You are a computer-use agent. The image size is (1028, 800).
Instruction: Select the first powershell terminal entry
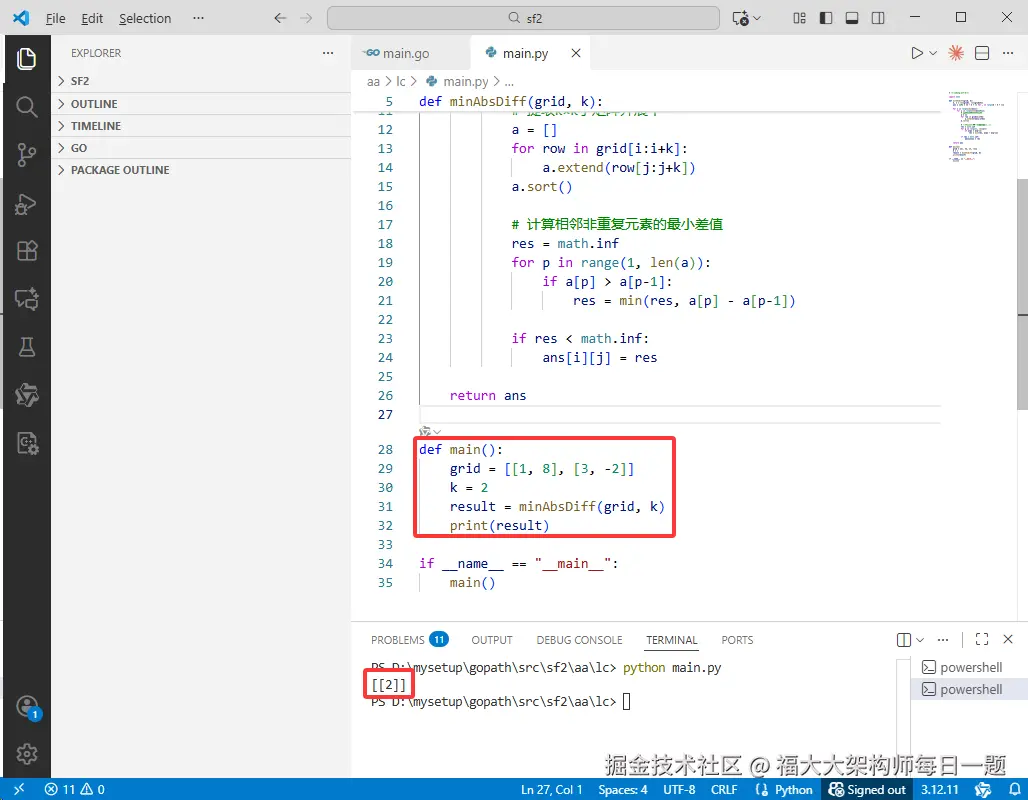969,668
